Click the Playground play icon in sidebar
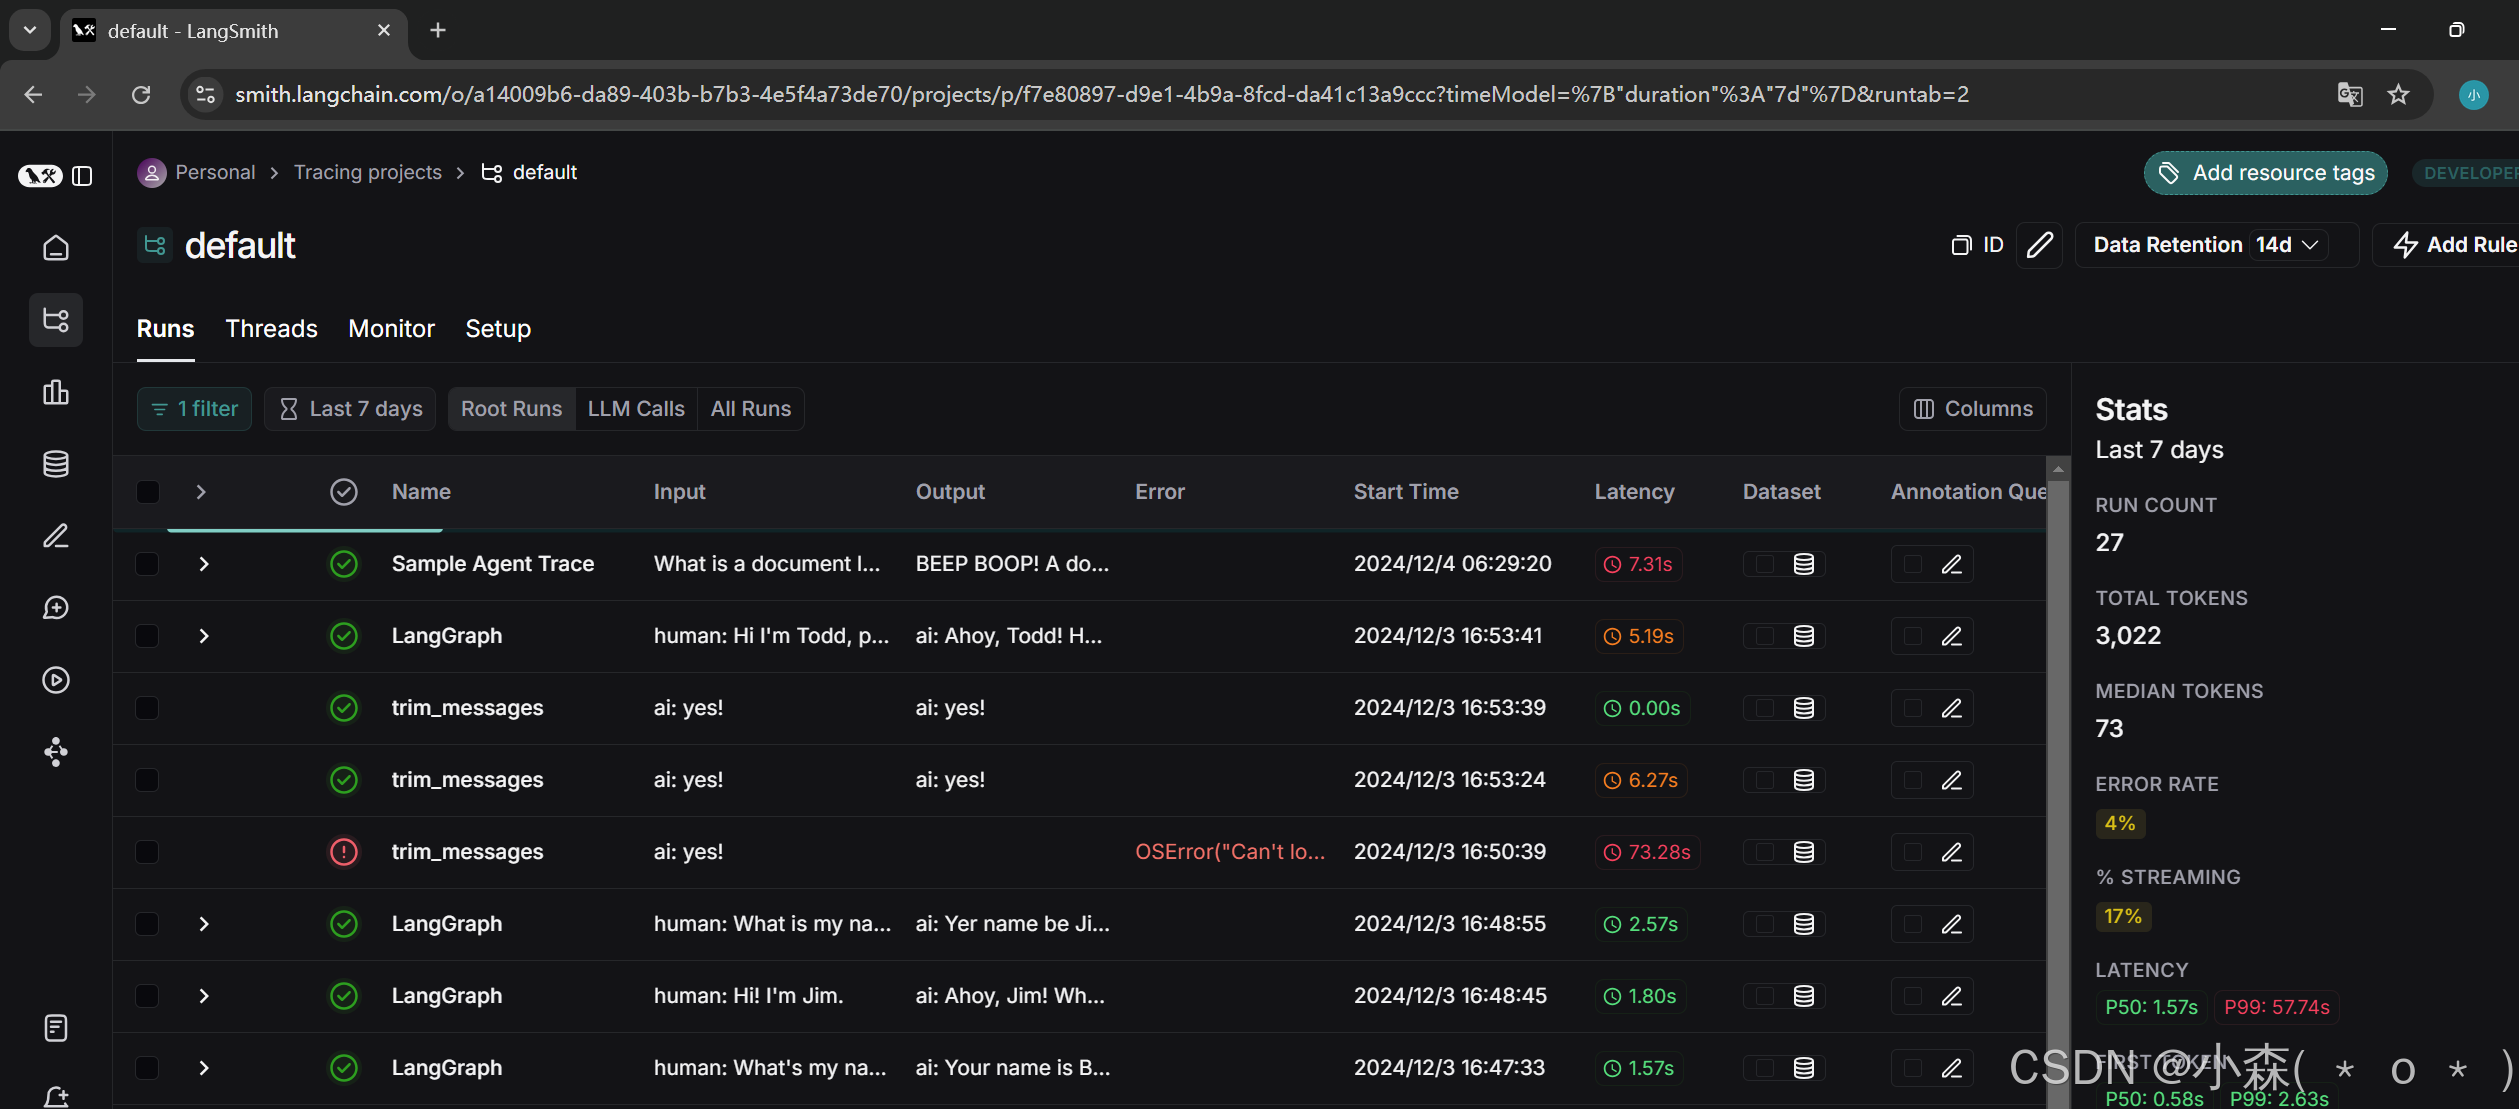 (56, 680)
